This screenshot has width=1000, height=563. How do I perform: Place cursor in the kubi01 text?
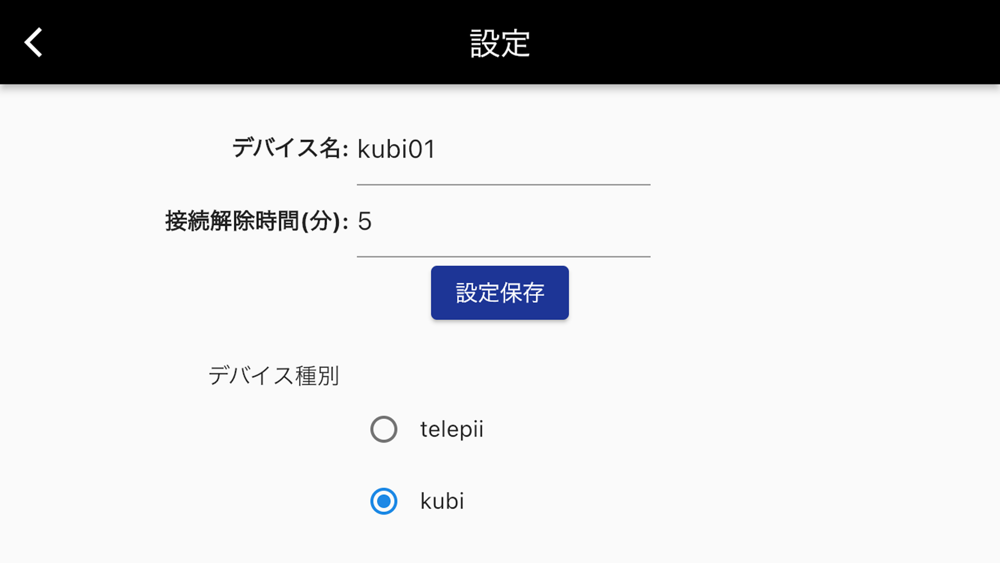click(x=397, y=150)
